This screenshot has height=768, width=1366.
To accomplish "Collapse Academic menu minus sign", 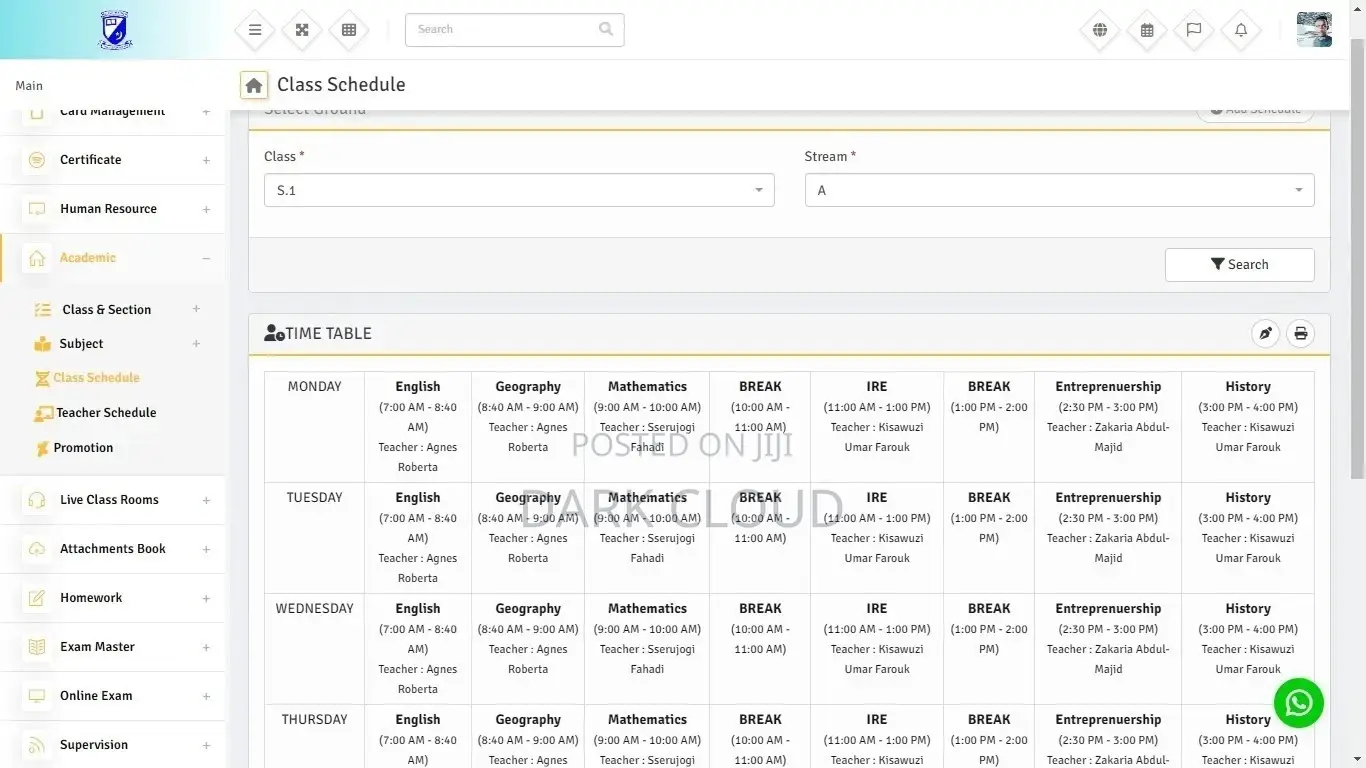I will [206, 258].
